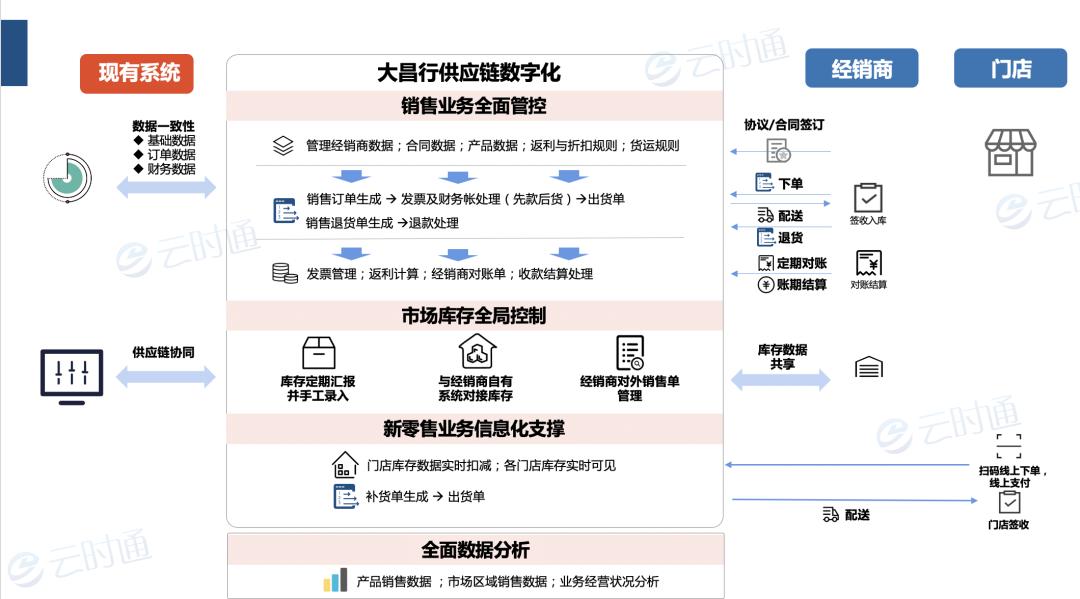Click the truck icon next to 配送
The image size is (1080, 599).
click(763, 214)
